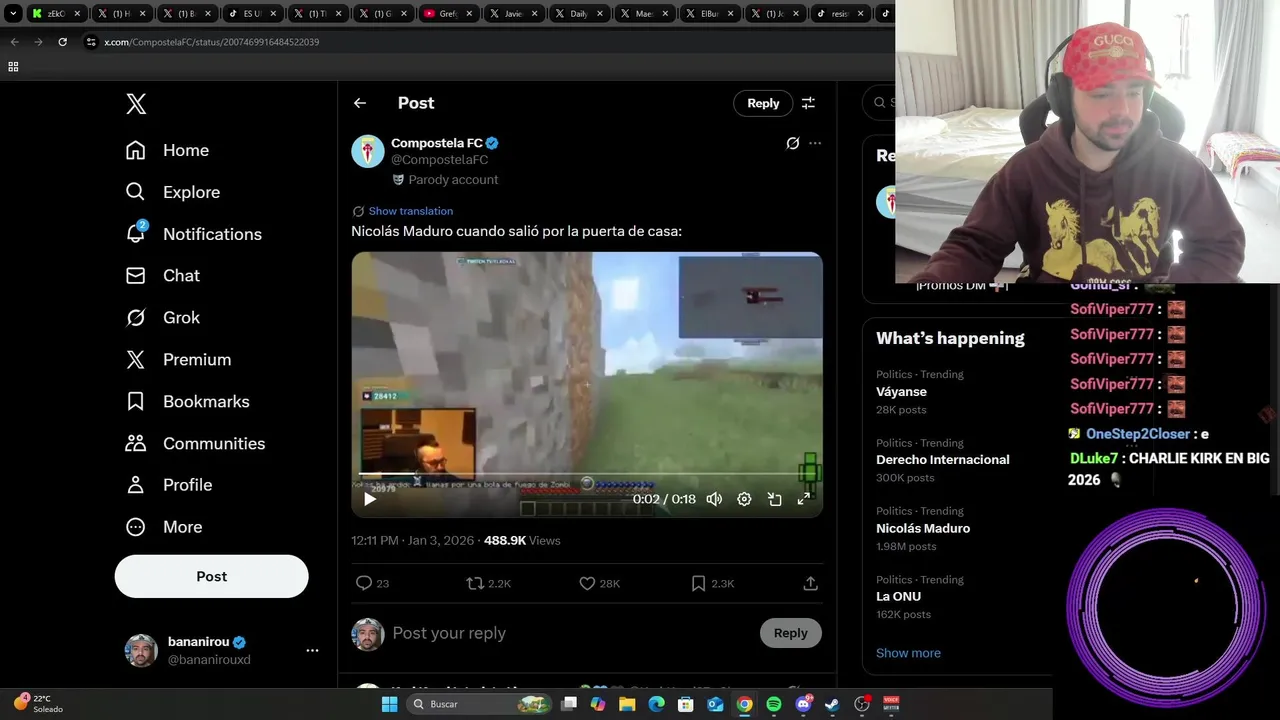Open Profile in the sidebar
Image resolution: width=1280 pixels, height=720 pixels.
(x=168, y=485)
